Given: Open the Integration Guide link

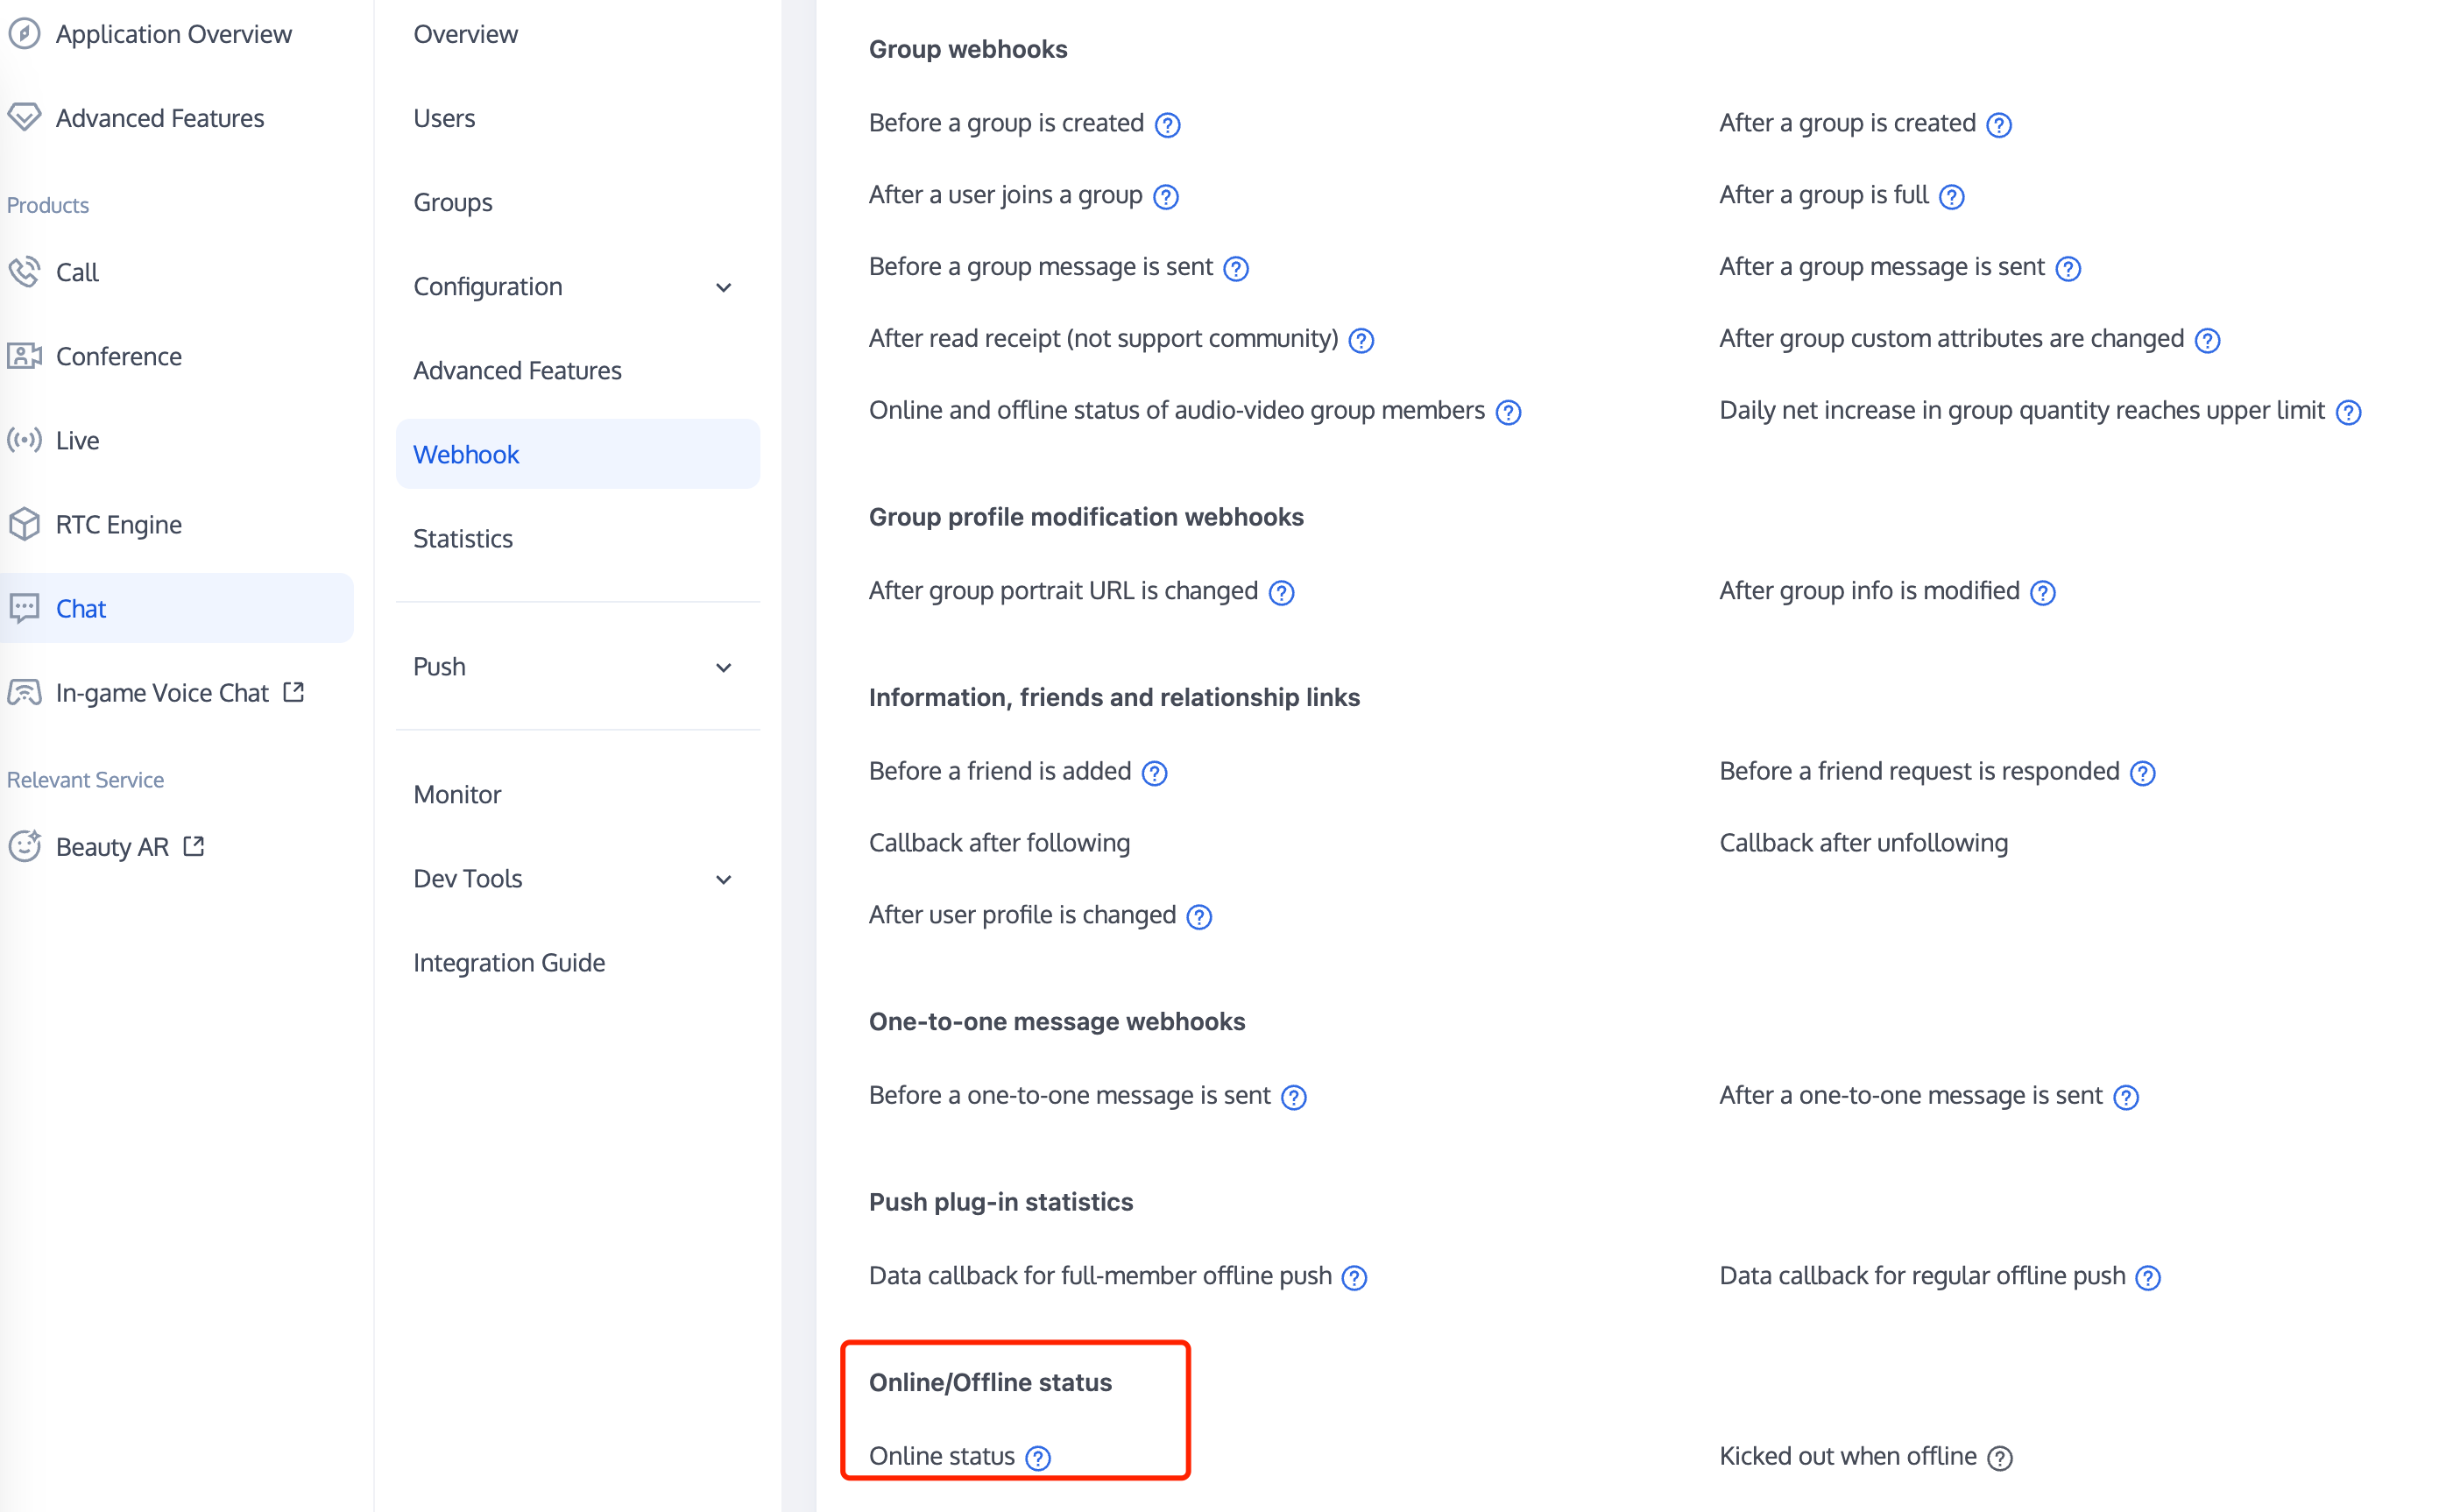Looking at the screenshot, I should (x=509, y=963).
